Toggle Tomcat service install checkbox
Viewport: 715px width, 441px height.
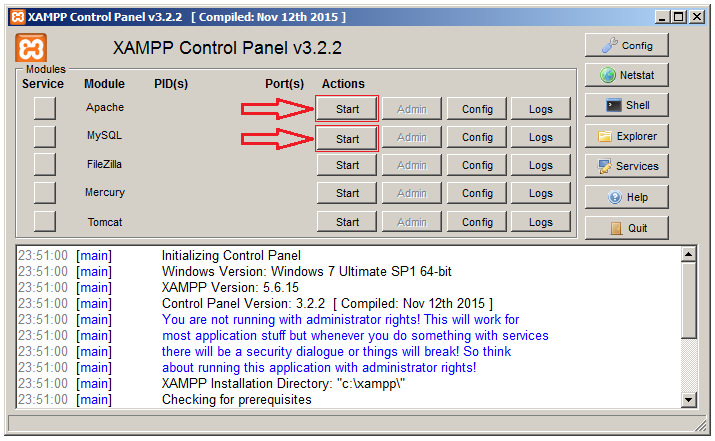click(x=45, y=222)
